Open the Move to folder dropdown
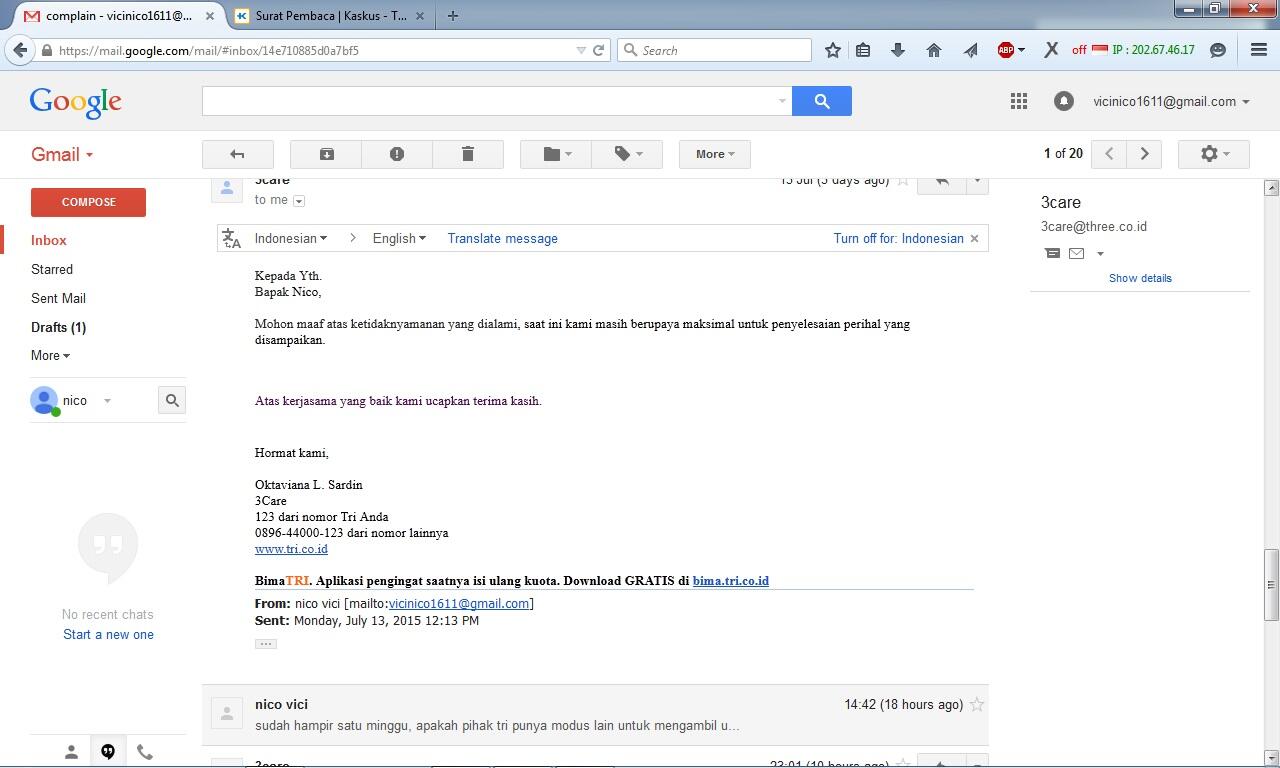 pyautogui.click(x=556, y=154)
